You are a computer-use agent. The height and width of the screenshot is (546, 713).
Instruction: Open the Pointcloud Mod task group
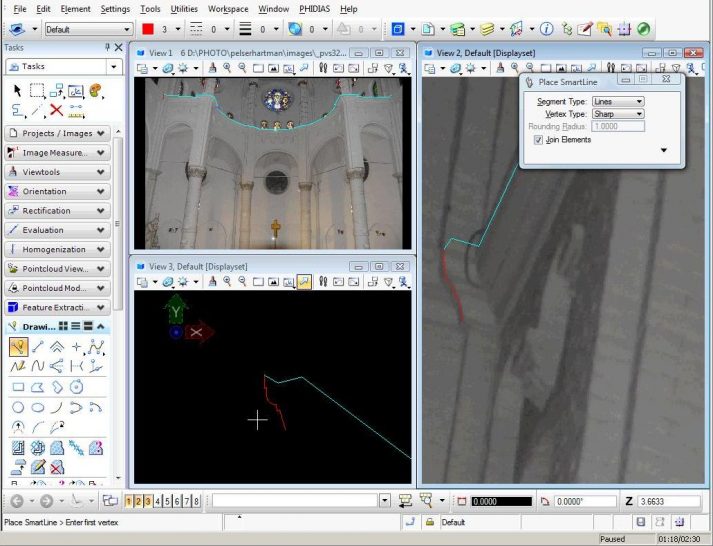57,288
